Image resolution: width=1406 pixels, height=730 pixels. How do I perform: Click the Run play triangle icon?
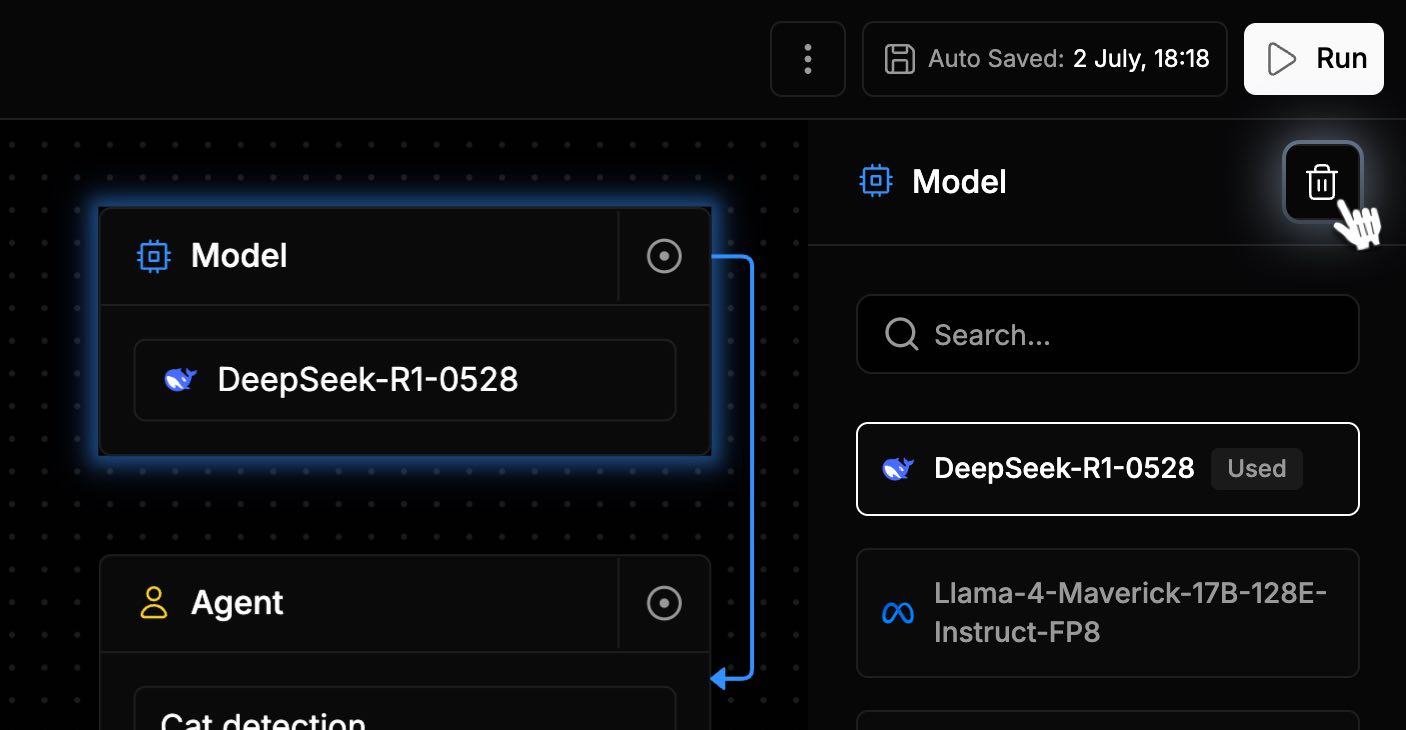(x=1281, y=59)
